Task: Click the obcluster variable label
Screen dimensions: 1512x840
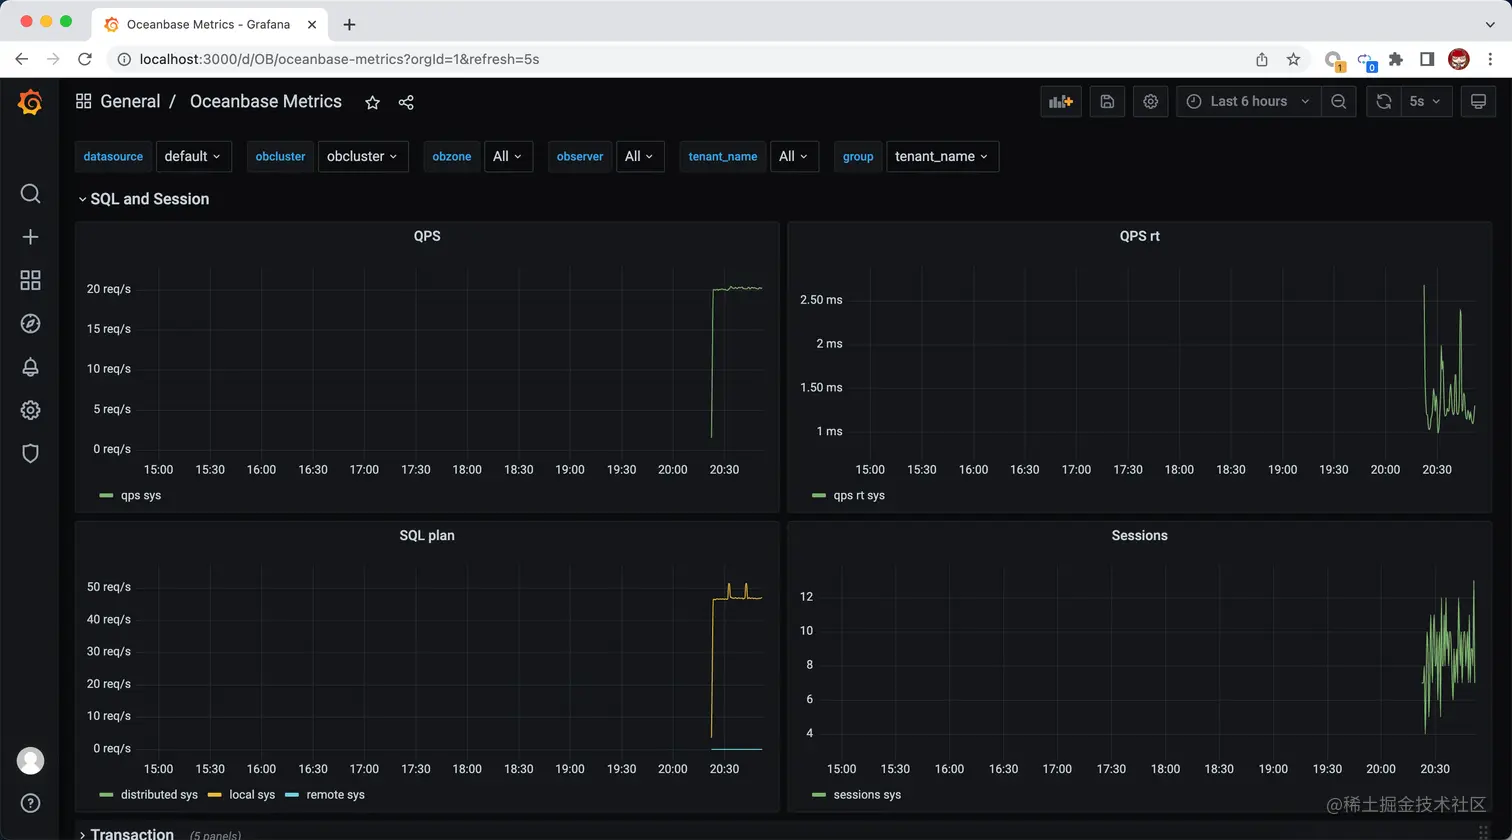Action: [x=280, y=156]
